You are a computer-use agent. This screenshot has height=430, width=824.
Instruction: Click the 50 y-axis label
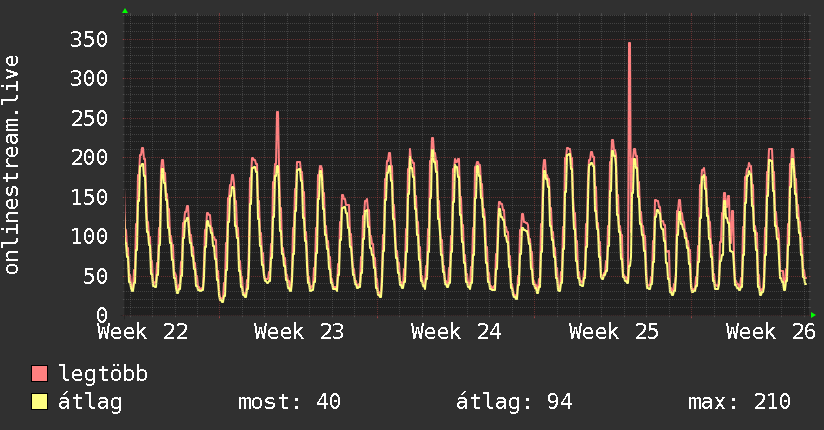pyautogui.click(x=95, y=276)
